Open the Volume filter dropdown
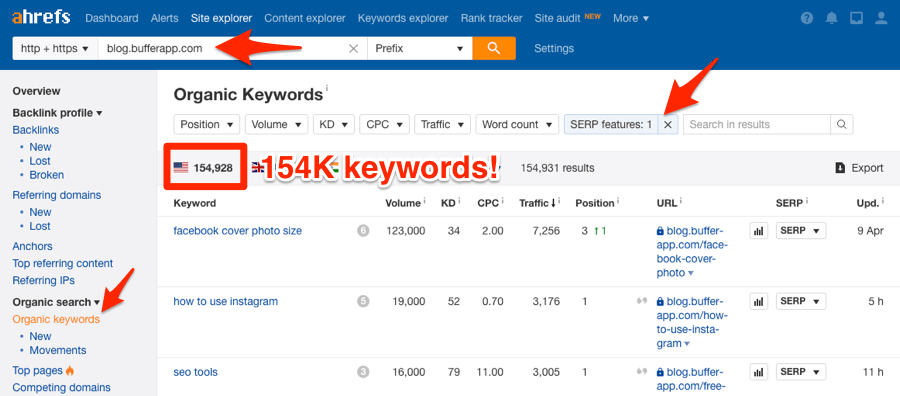Viewport: 900px width, 396px height. [276, 125]
